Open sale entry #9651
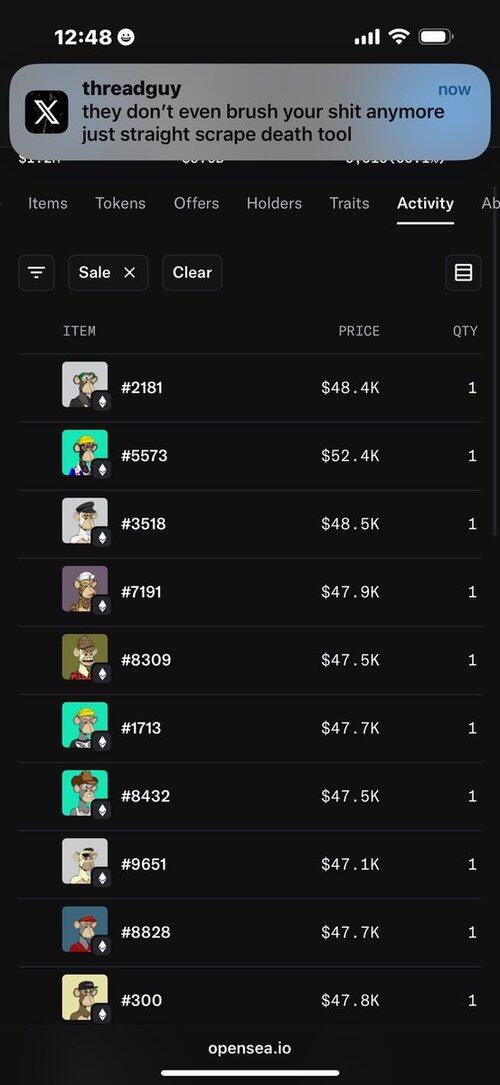500x1085 pixels. click(250, 864)
